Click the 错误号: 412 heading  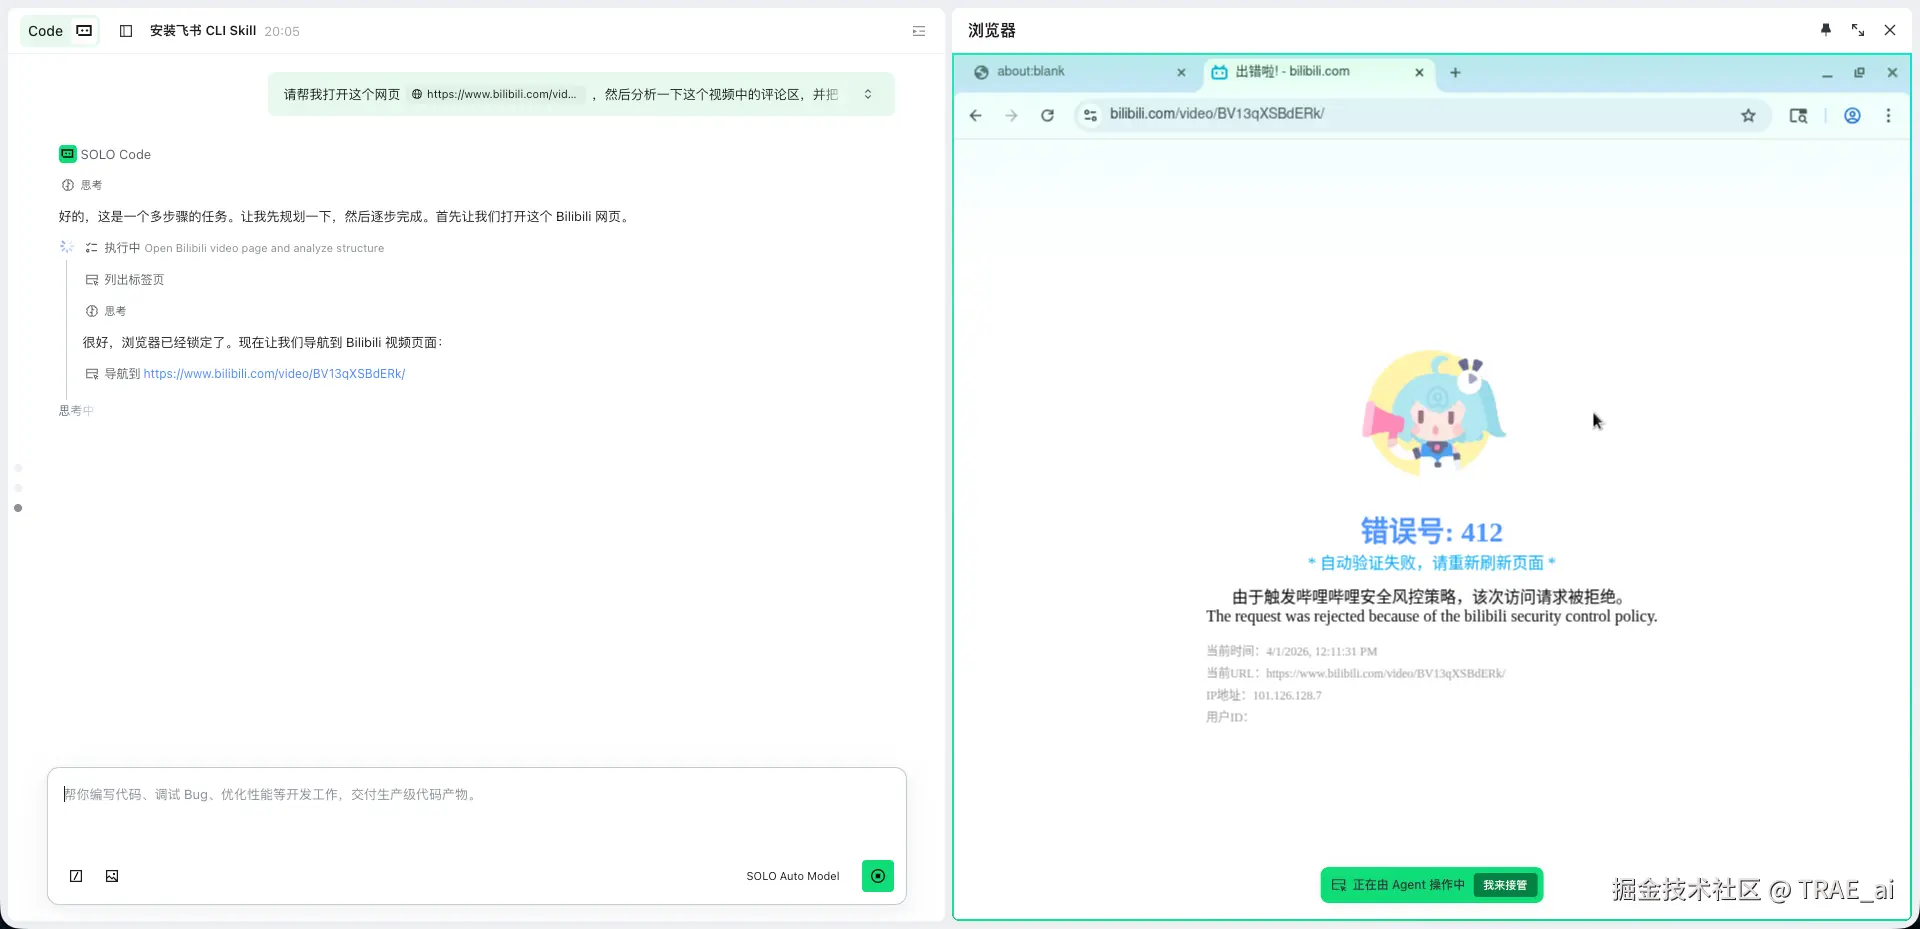[x=1431, y=531]
